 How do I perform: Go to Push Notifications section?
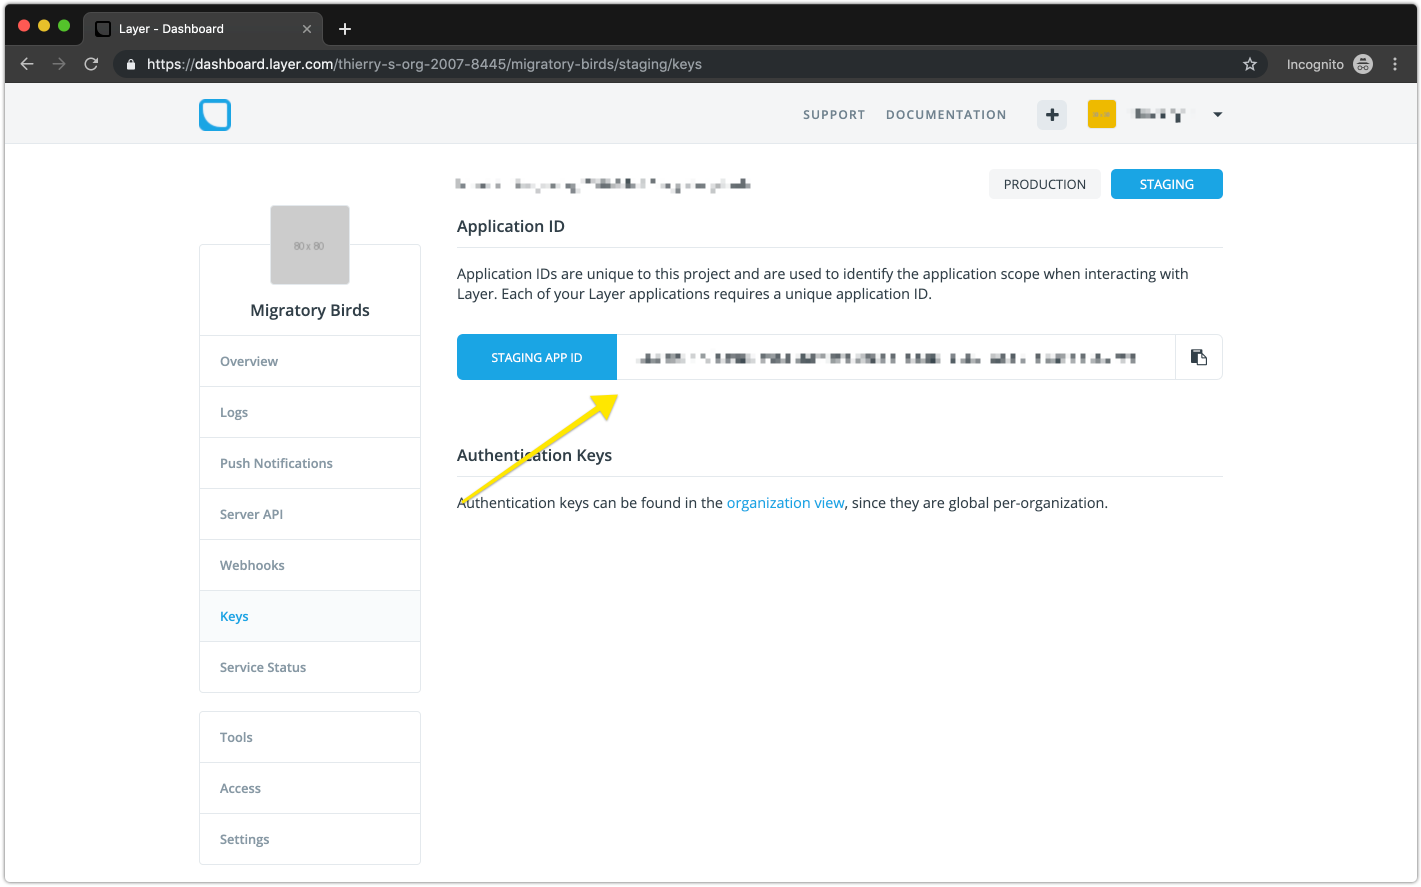(310, 463)
